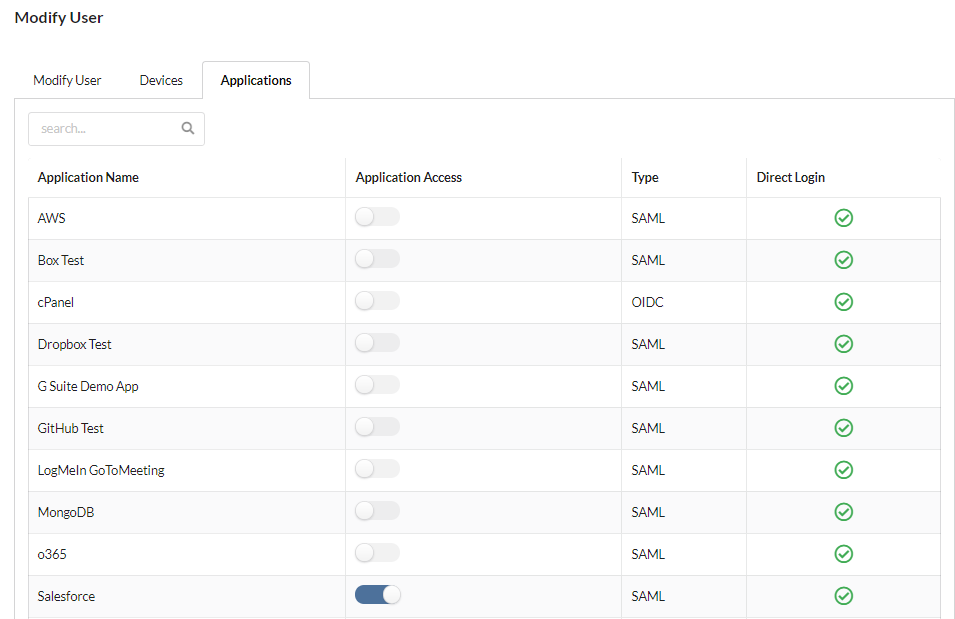The height and width of the screenshot is (619, 955).
Task: Click the MongoDB direct login checkmark
Action: coord(844,512)
